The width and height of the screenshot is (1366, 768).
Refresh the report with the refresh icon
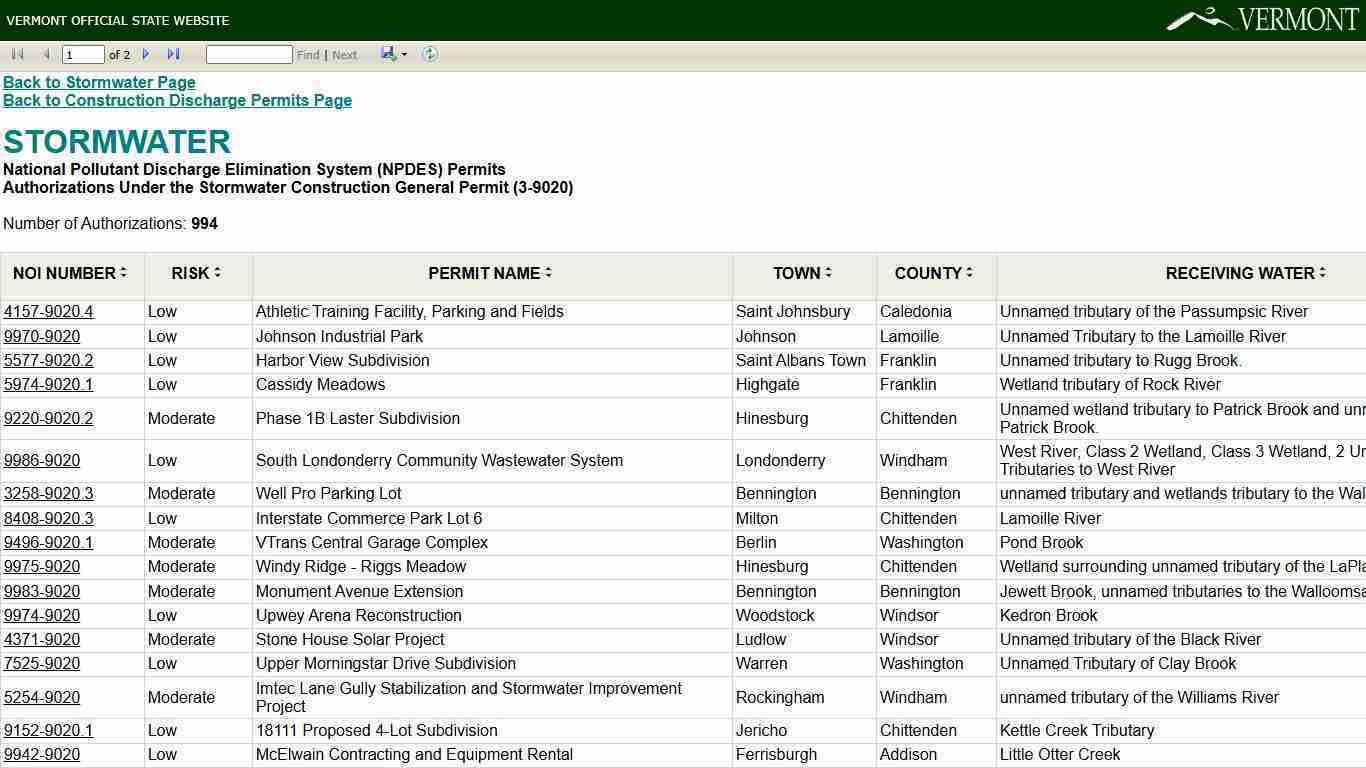430,54
